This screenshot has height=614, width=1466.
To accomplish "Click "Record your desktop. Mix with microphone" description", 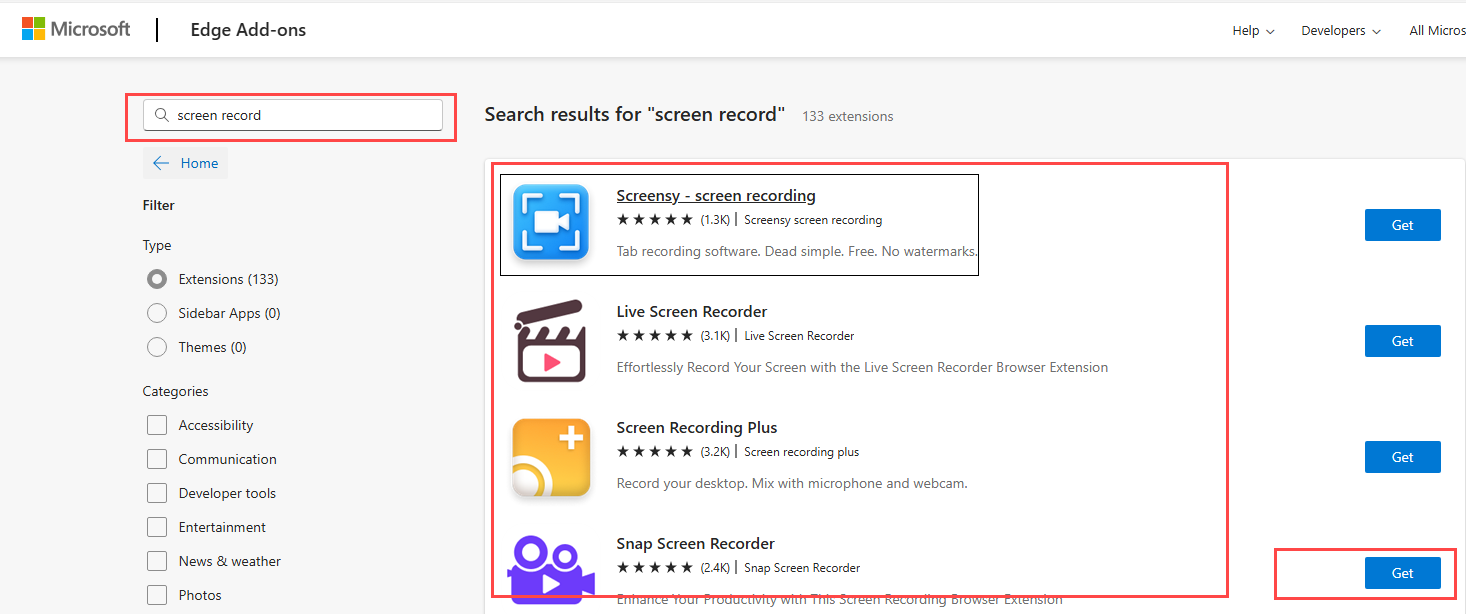I will tap(792, 483).
